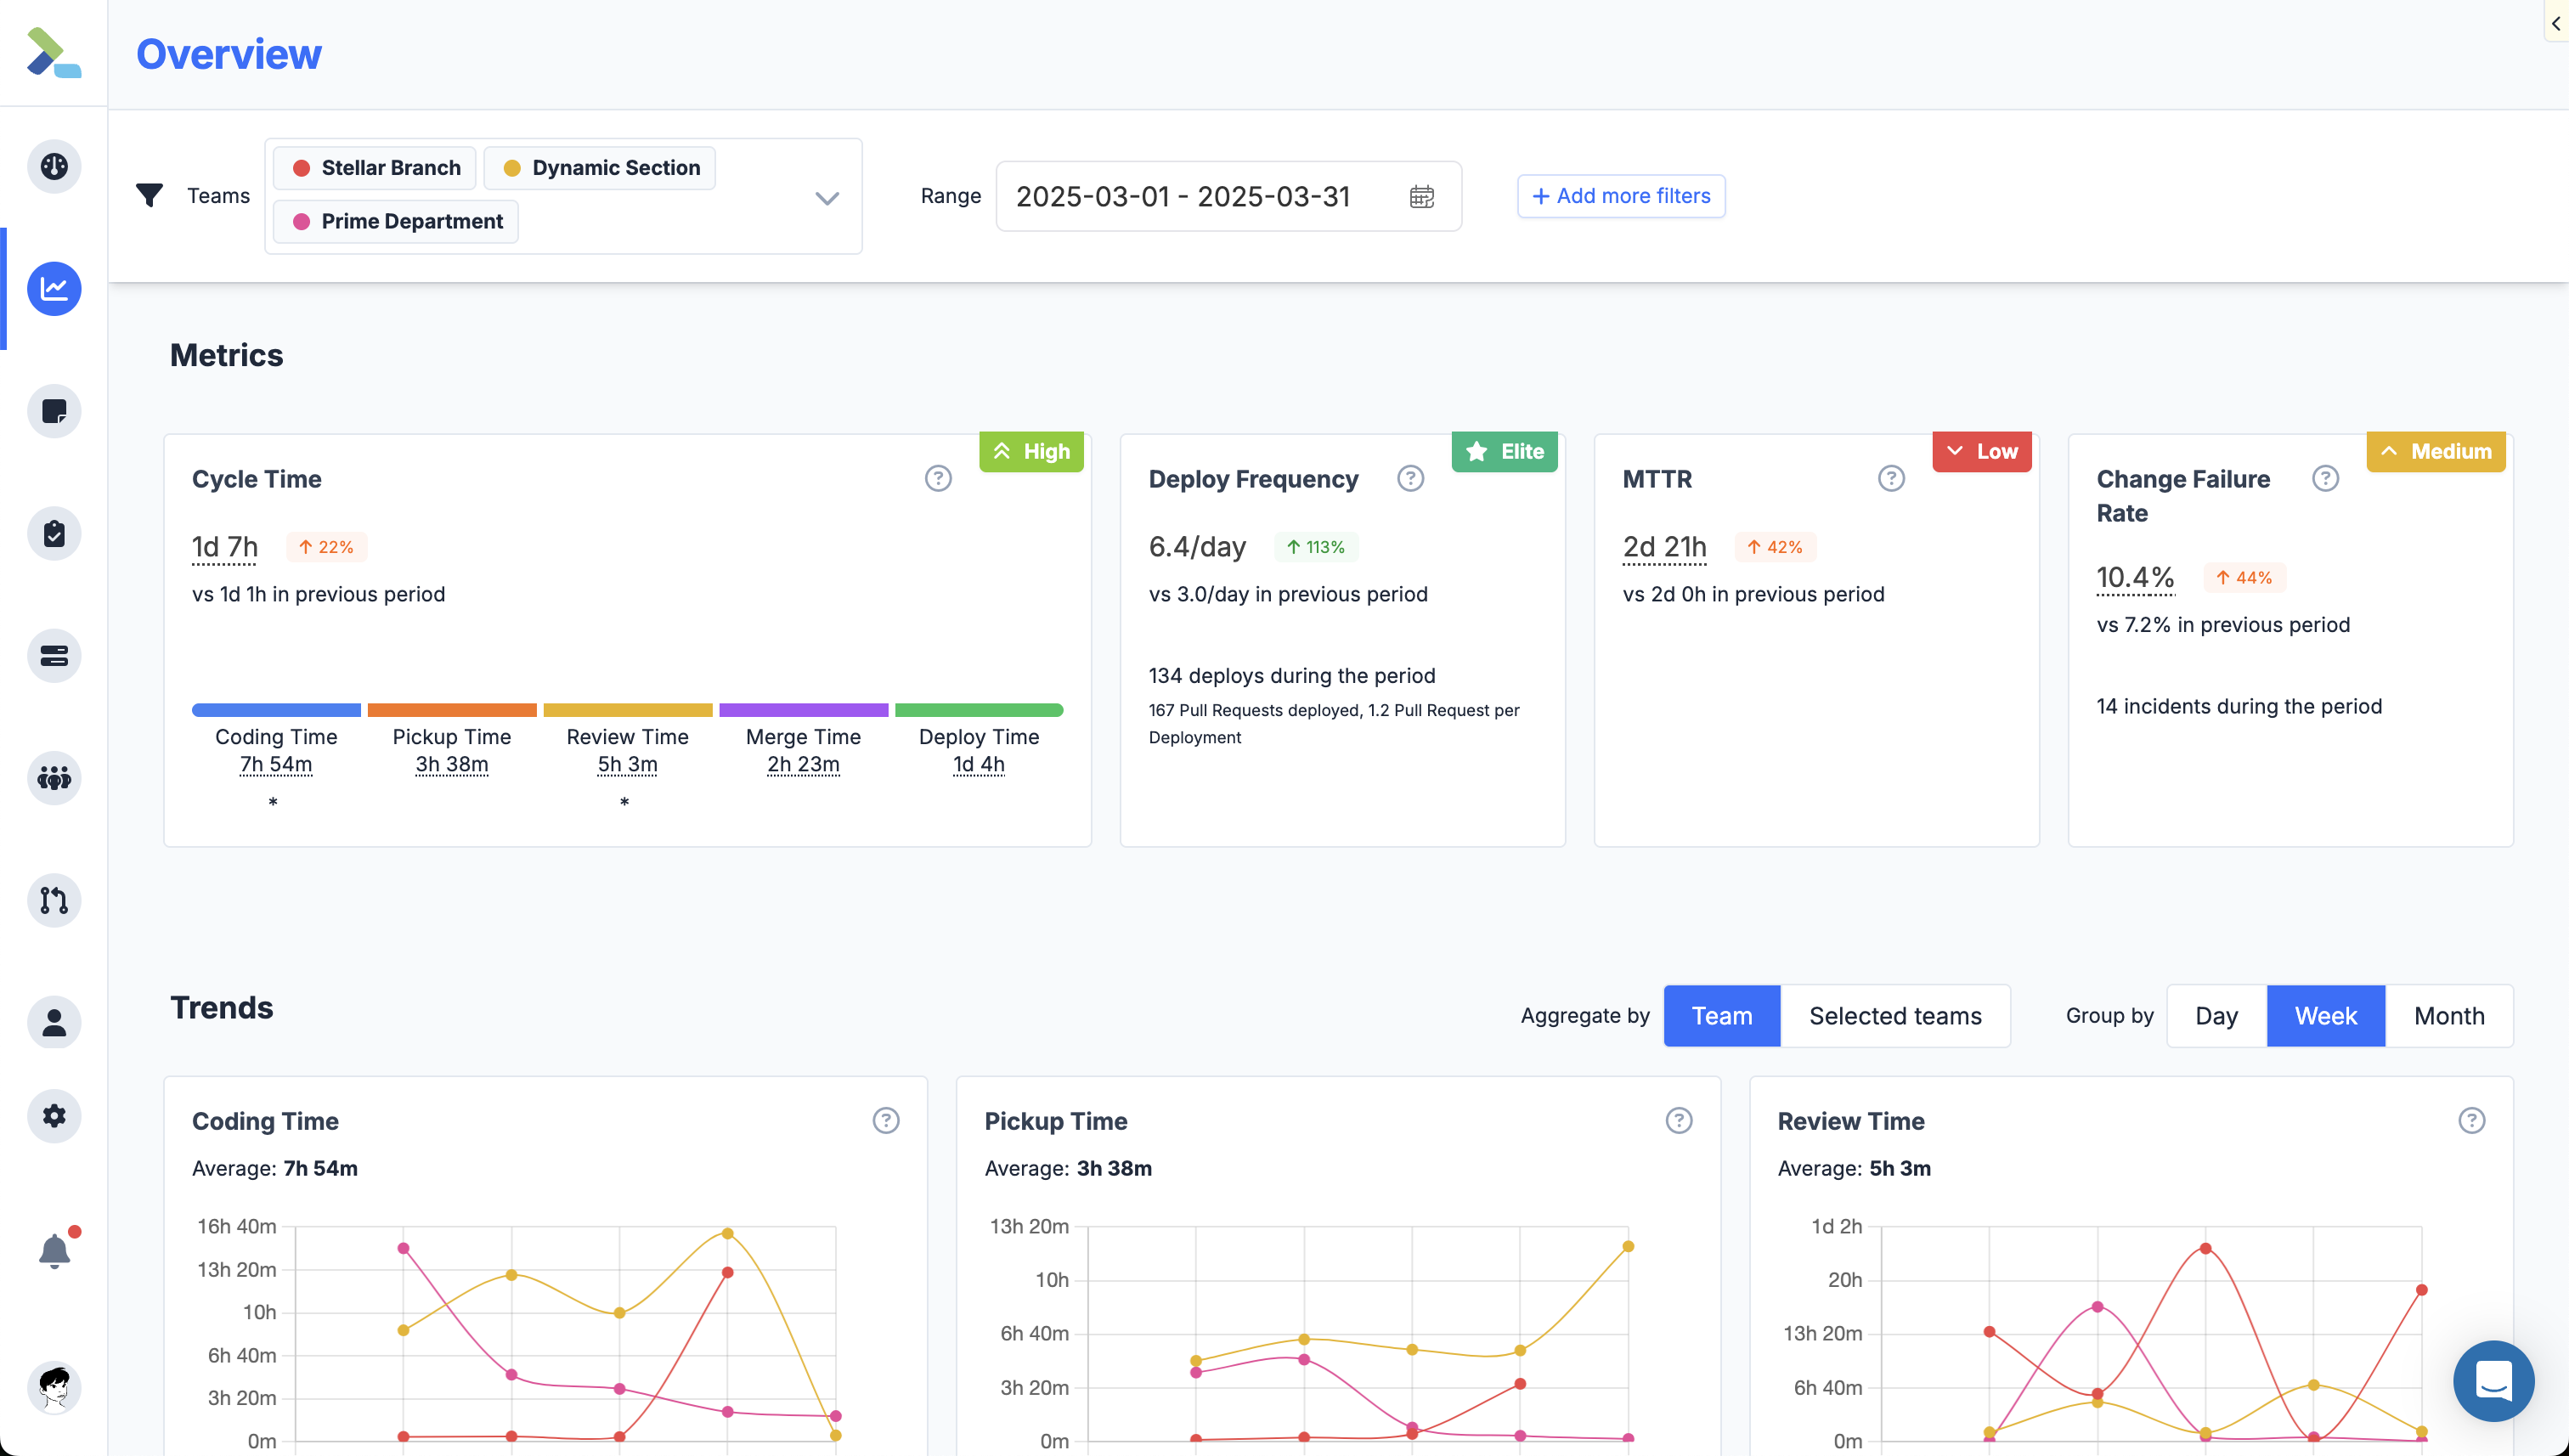Expand the Teams filter dropdown

click(826, 197)
